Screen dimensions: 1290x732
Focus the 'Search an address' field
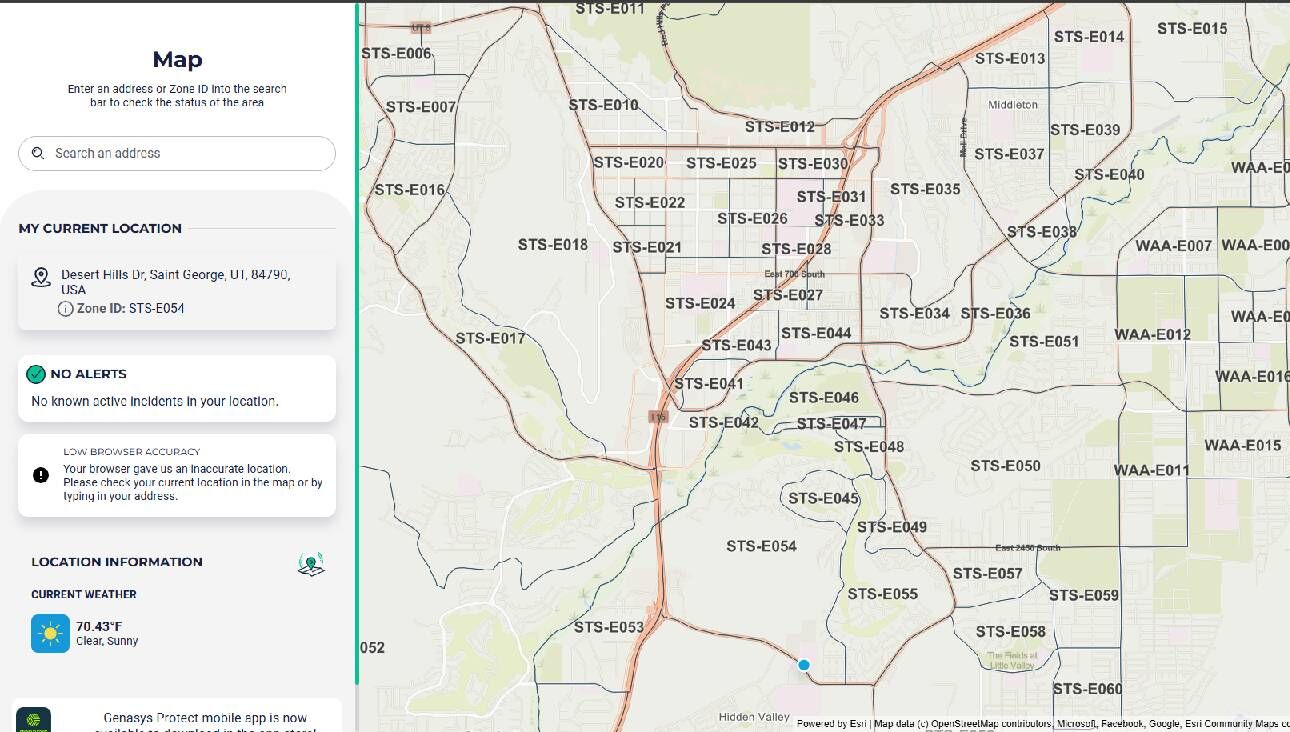click(177, 153)
